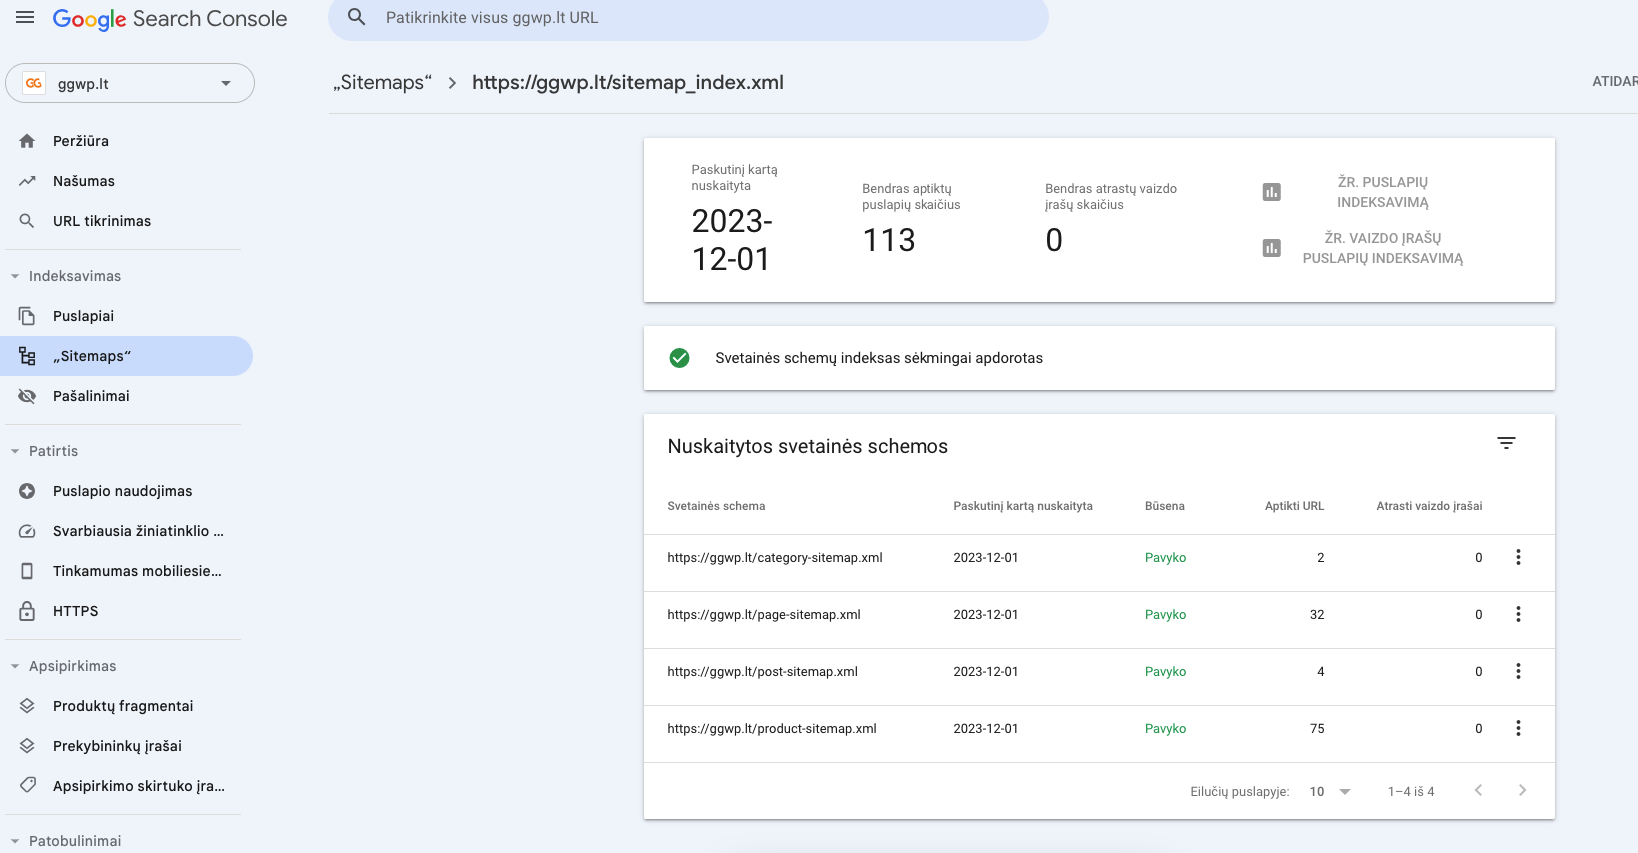Collapse the Apsipirkimas section
Screen dimensions: 1638x853
(15, 666)
